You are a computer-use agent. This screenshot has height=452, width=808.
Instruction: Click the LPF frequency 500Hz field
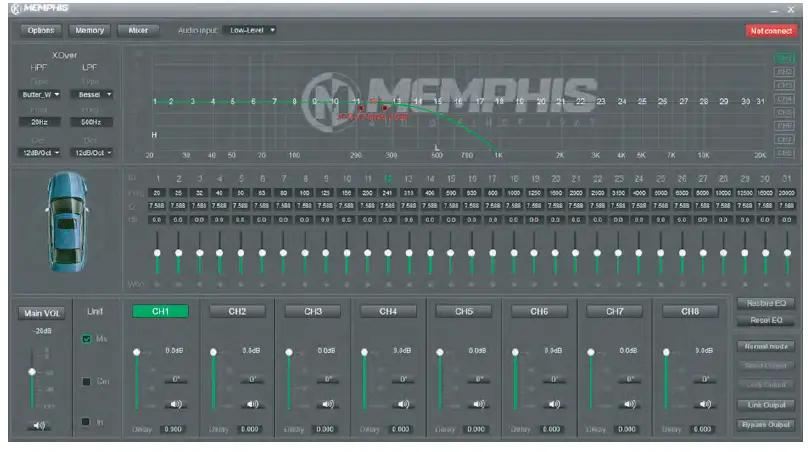click(x=91, y=122)
